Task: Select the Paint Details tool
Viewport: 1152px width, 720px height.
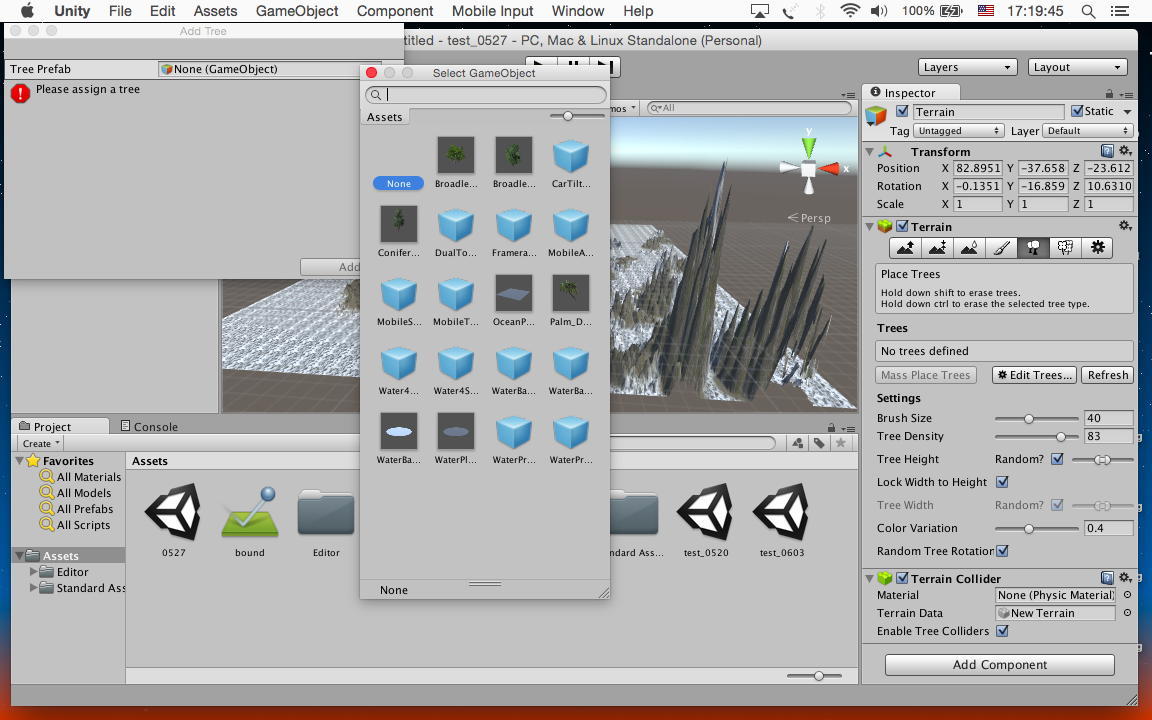Action: [1066, 248]
